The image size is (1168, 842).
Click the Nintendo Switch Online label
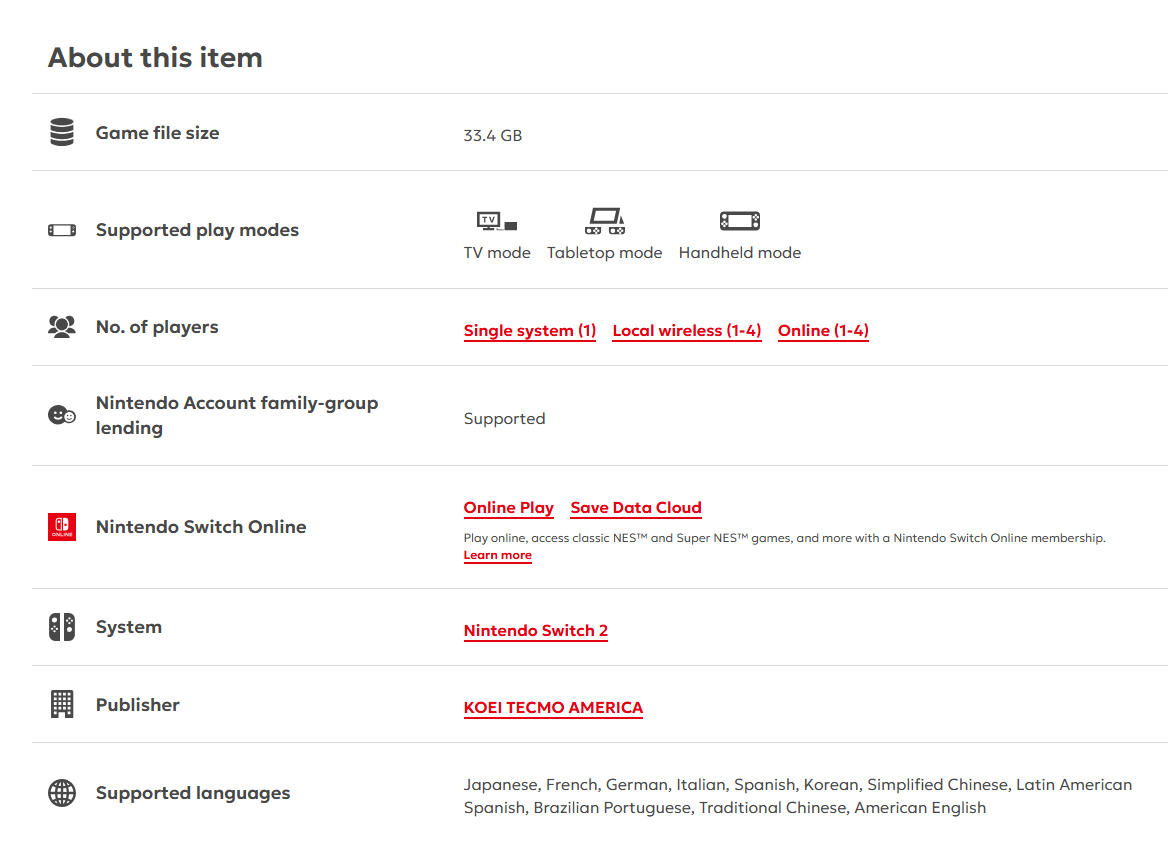click(201, 527)
